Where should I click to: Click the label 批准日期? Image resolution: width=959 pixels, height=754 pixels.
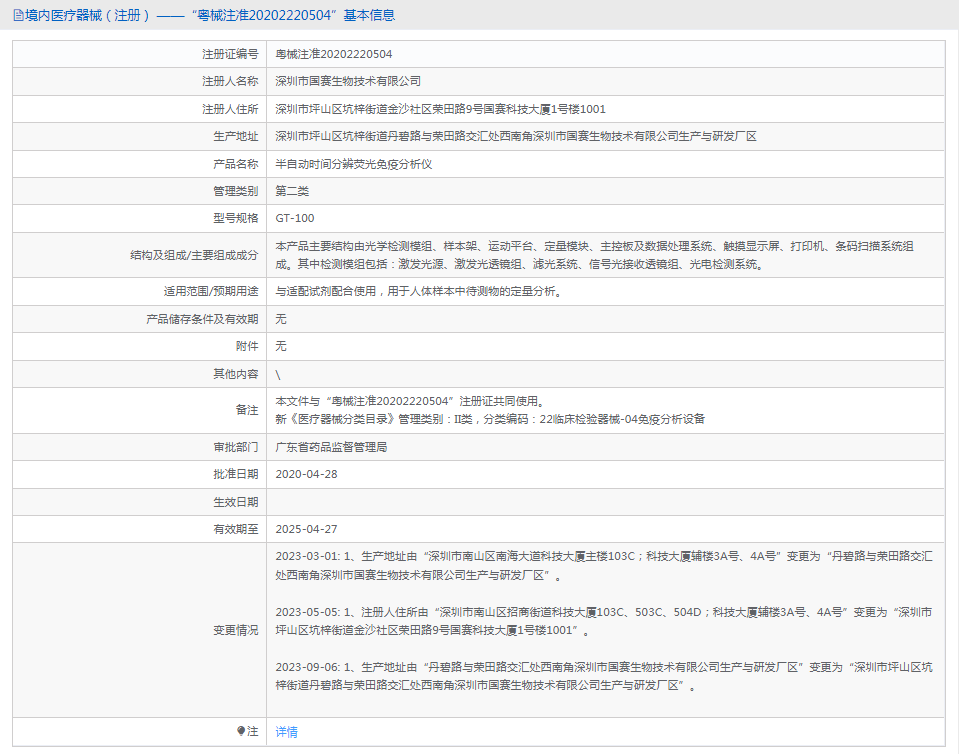coord(236,475)
